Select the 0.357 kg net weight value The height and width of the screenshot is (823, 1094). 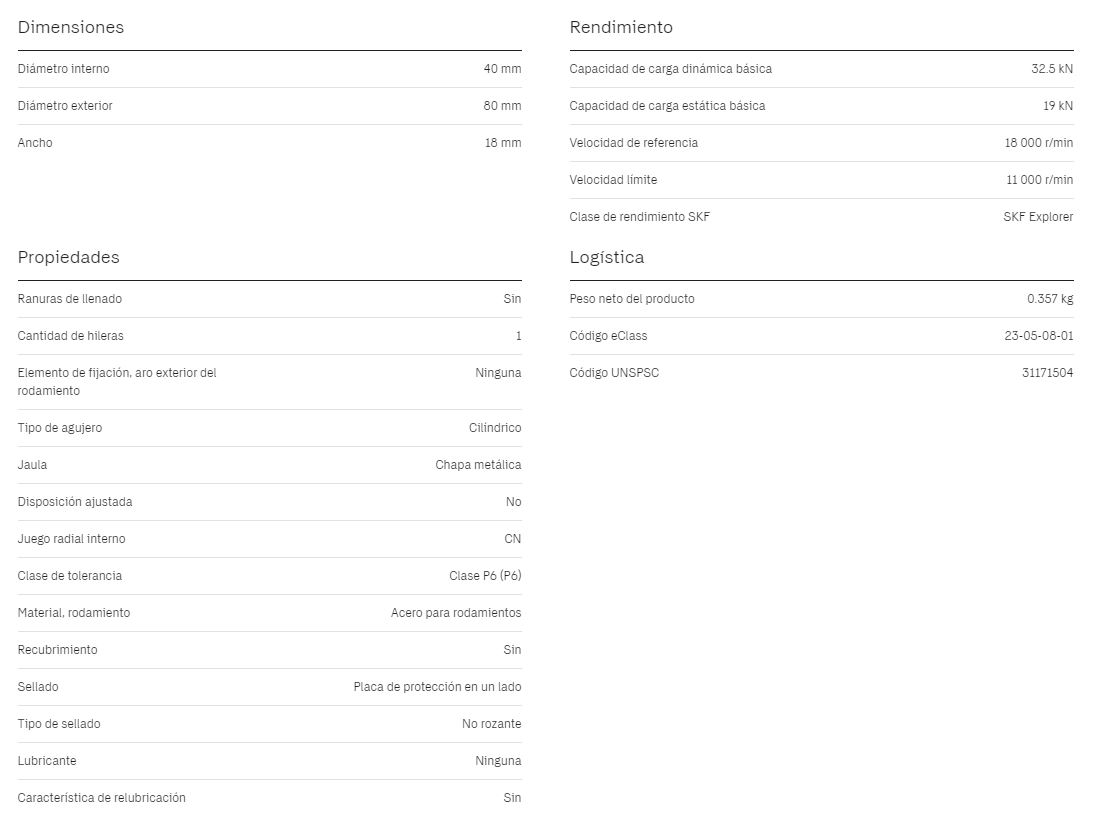pyautogui.click(x=1050, y=299)
